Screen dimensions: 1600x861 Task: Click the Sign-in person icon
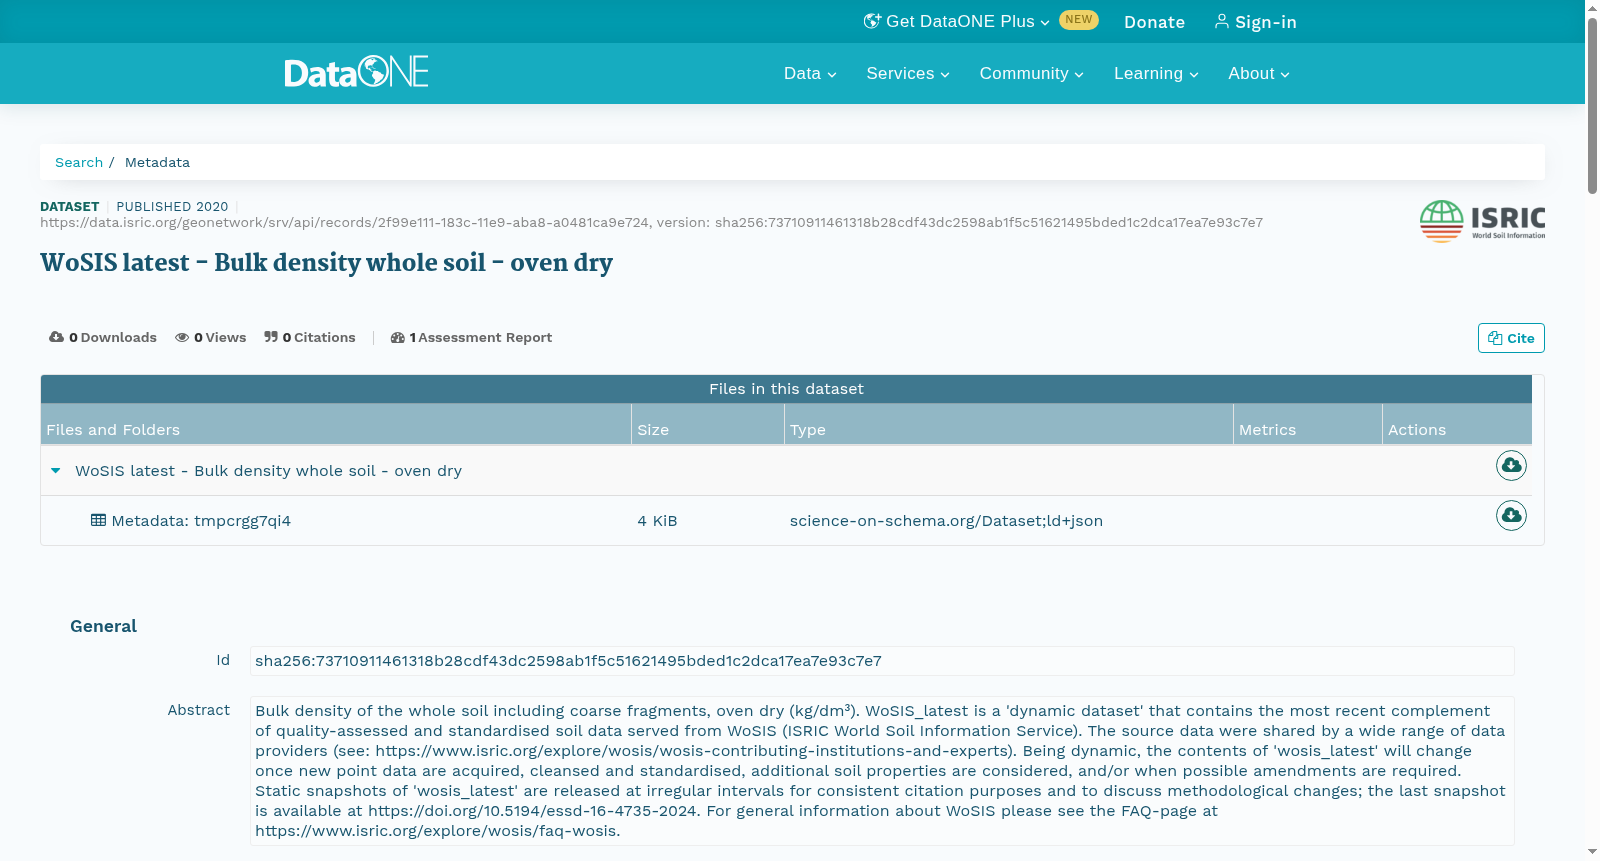(x=1222, y=21)
